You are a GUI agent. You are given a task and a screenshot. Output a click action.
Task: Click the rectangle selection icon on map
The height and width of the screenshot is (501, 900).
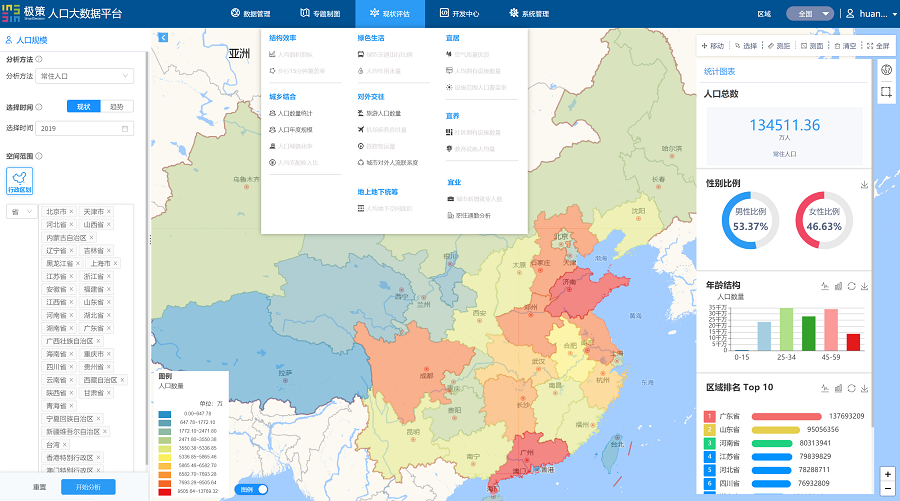tap(886, 91)
